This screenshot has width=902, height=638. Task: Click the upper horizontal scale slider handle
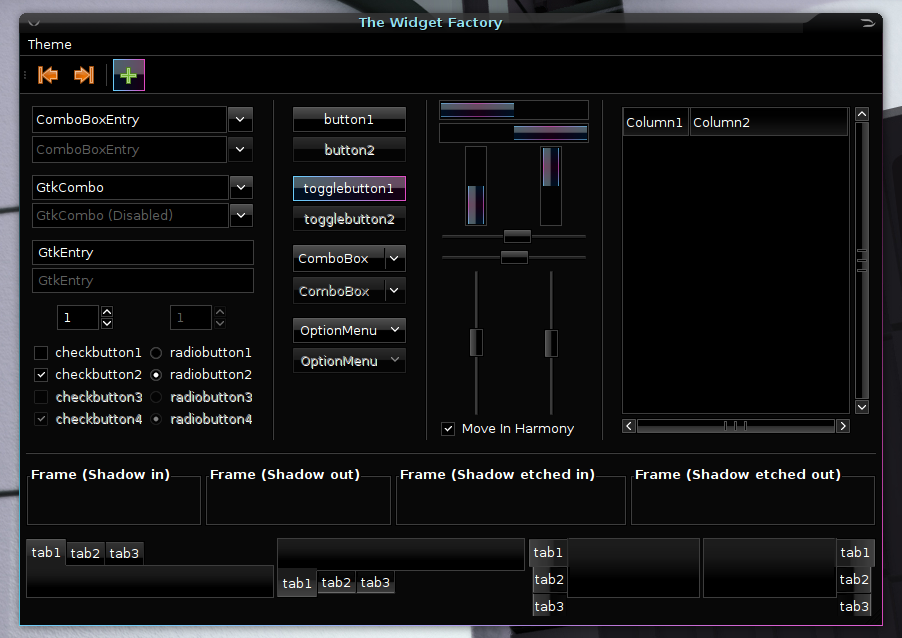click(x=517, y=236)
